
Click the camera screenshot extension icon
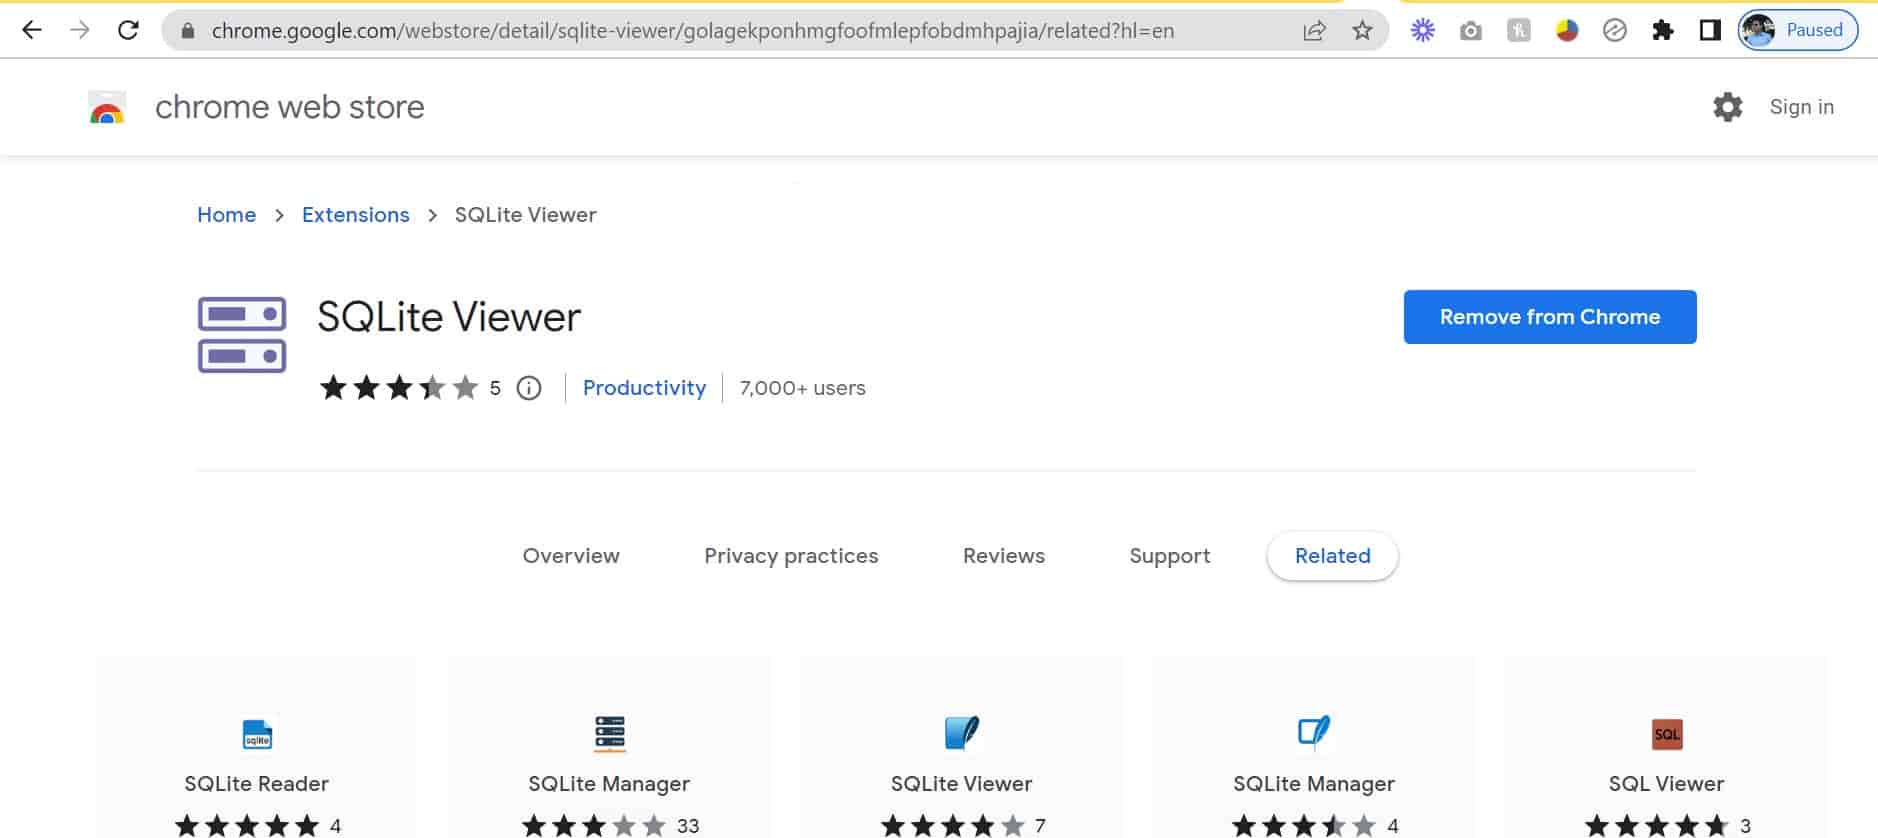pos(1470,31)
